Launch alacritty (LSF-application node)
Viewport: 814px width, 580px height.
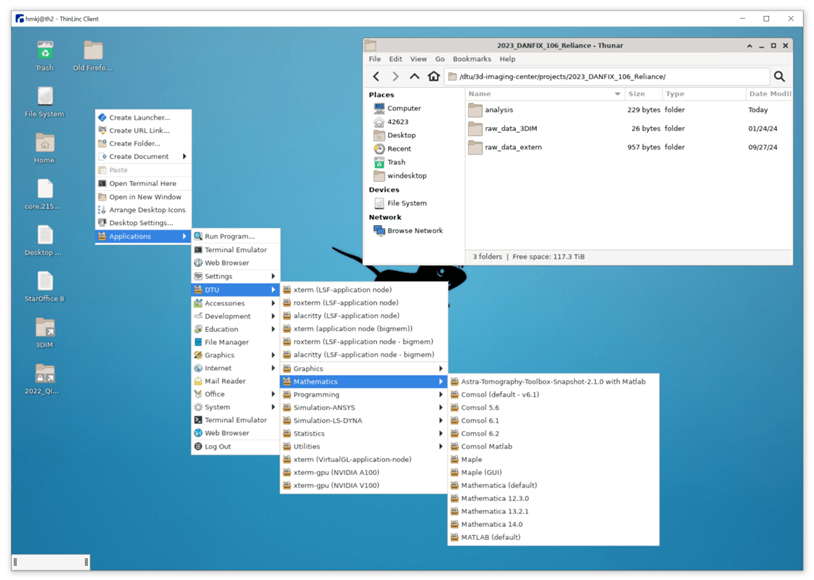363,316
